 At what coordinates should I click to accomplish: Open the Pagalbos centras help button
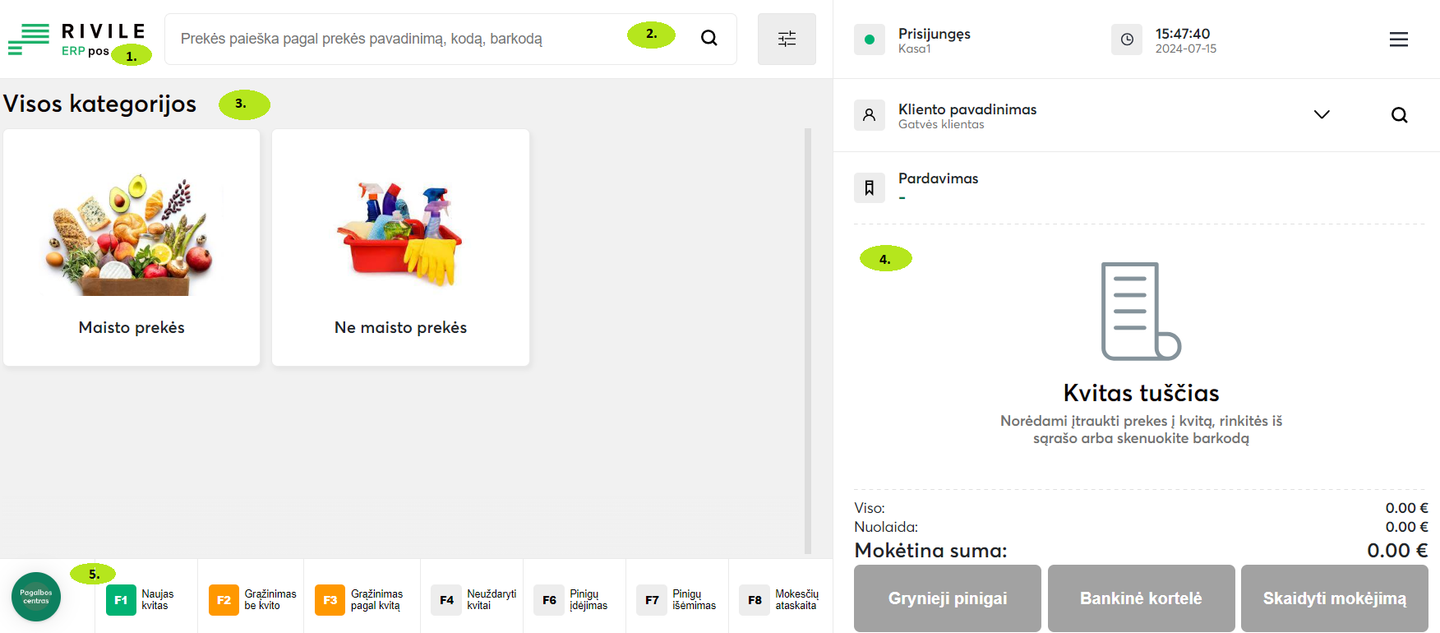point(36,597)
